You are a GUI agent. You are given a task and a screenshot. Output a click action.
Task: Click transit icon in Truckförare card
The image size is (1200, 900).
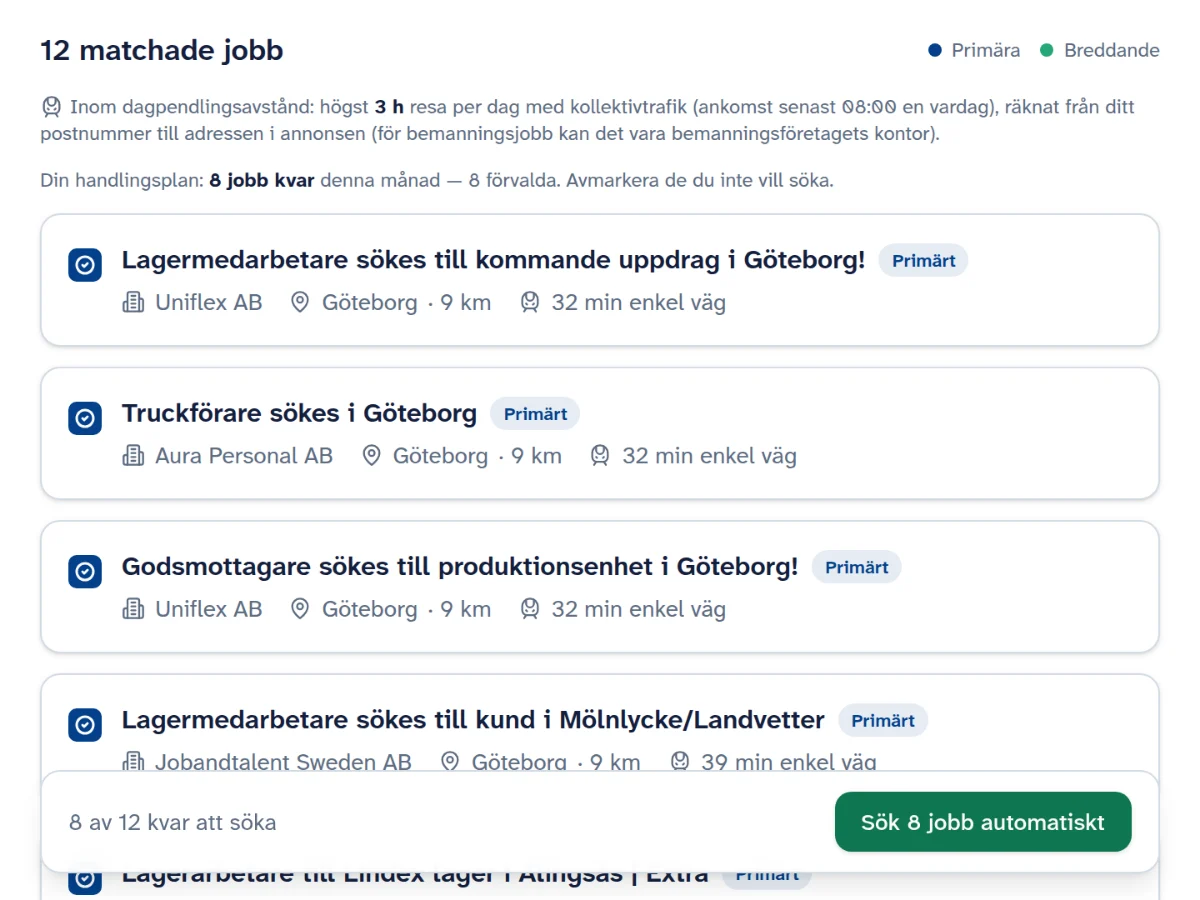tap(600, 456)
